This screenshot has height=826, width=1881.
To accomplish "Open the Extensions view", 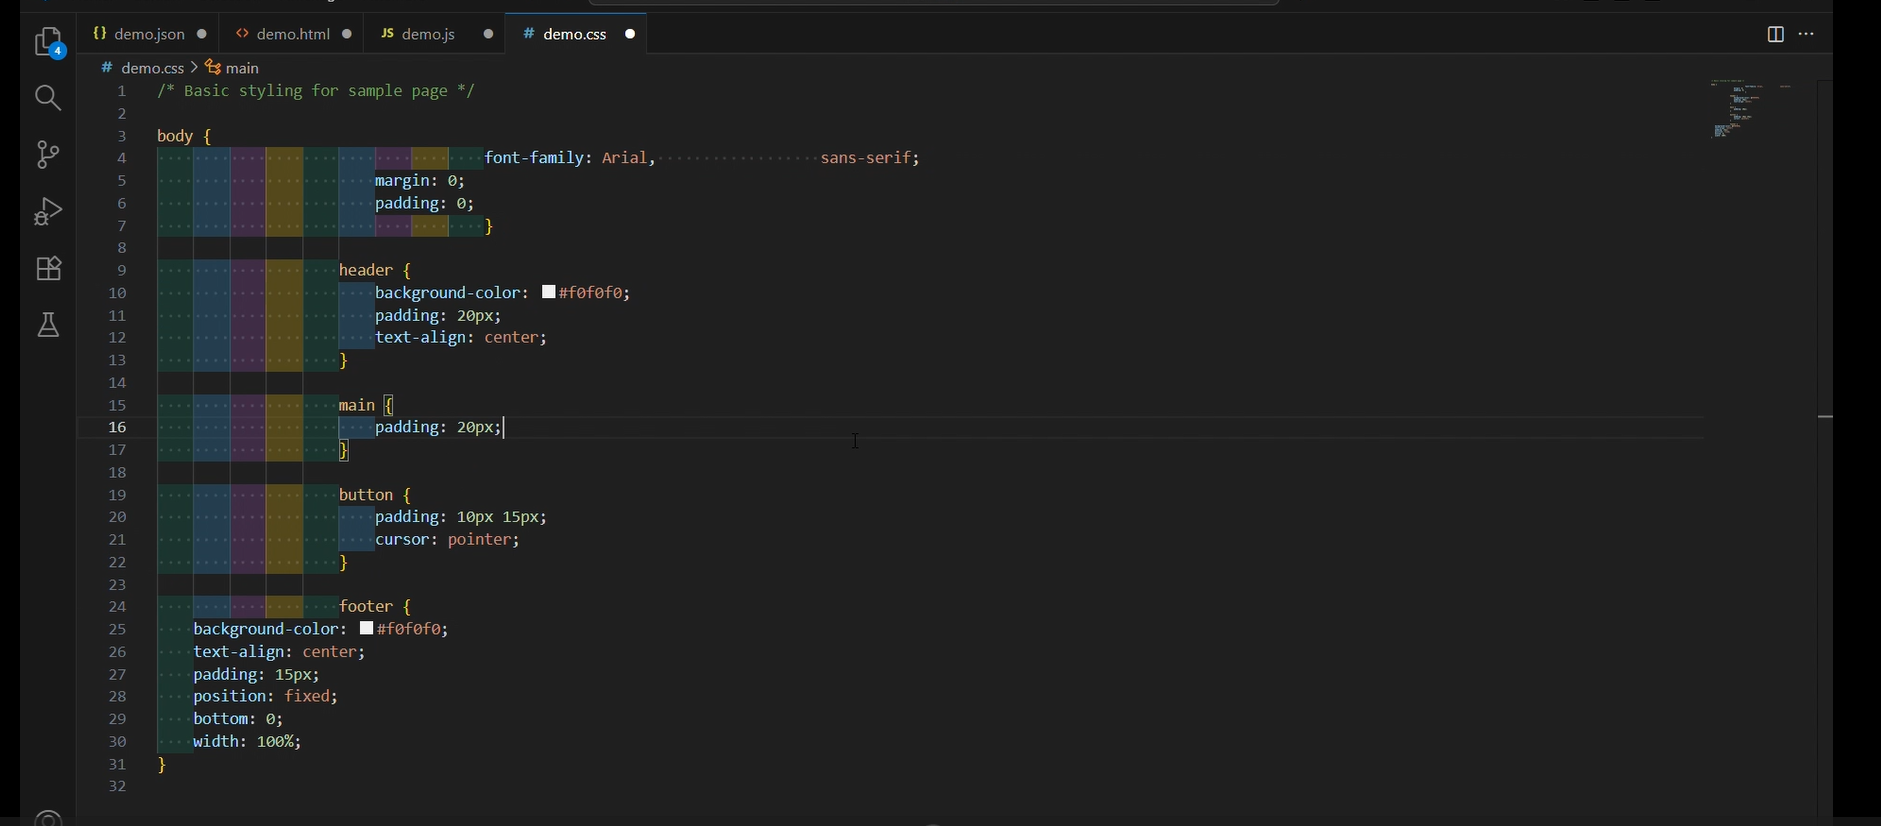I will 48,268.
